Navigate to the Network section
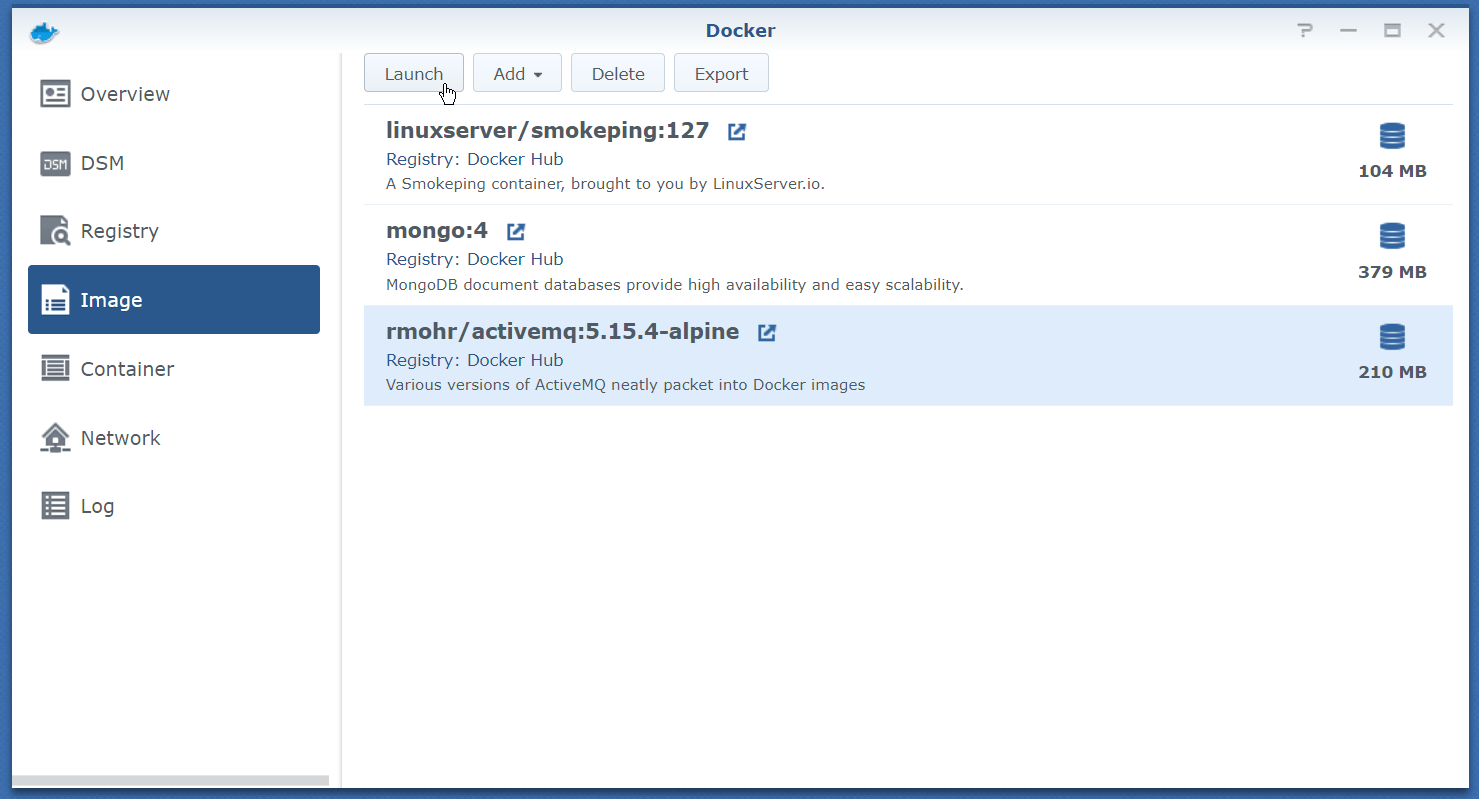This screenshot has width=1479, height=799. pos(120,438)
